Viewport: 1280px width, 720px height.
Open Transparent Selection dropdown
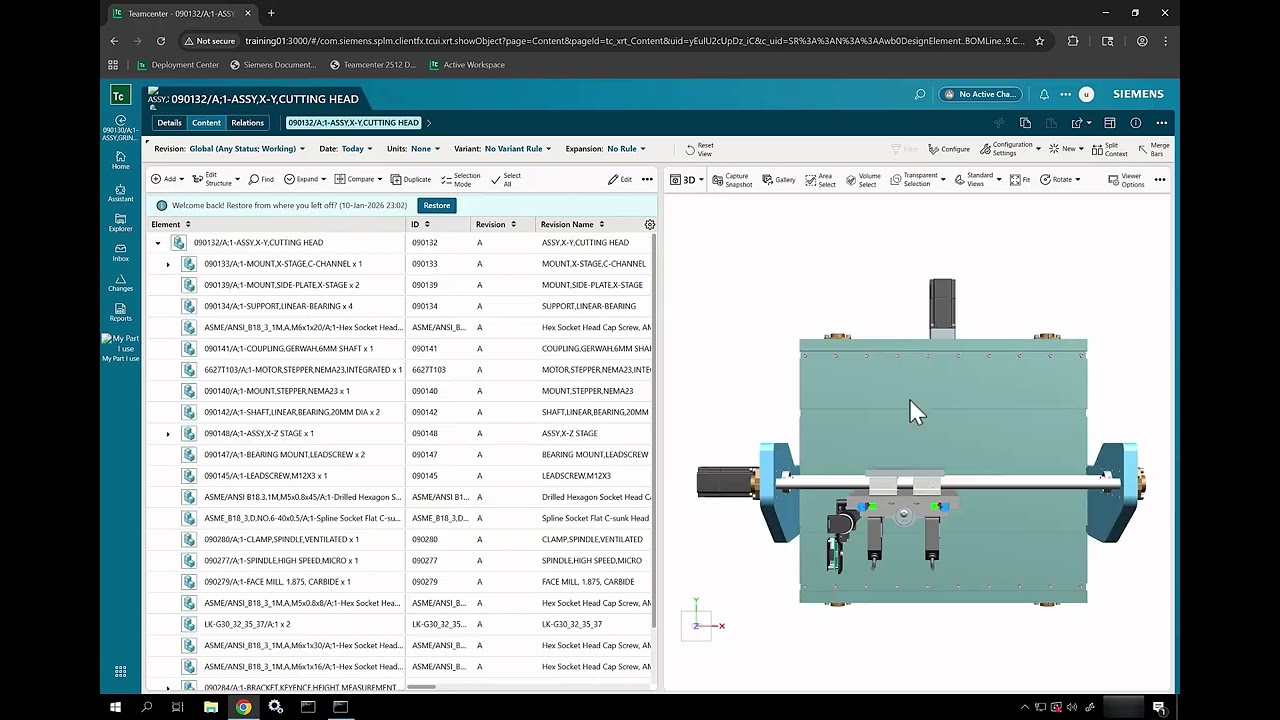918,180
